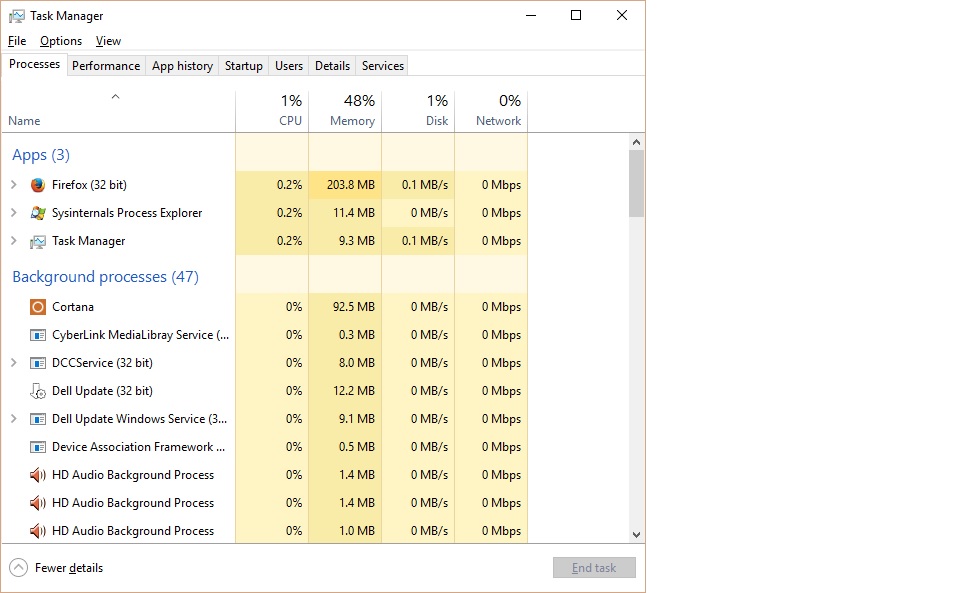Click the scrollbar down arrow in process list
The height and width of the screenshot is (593, 960).
tap(636, 534)
